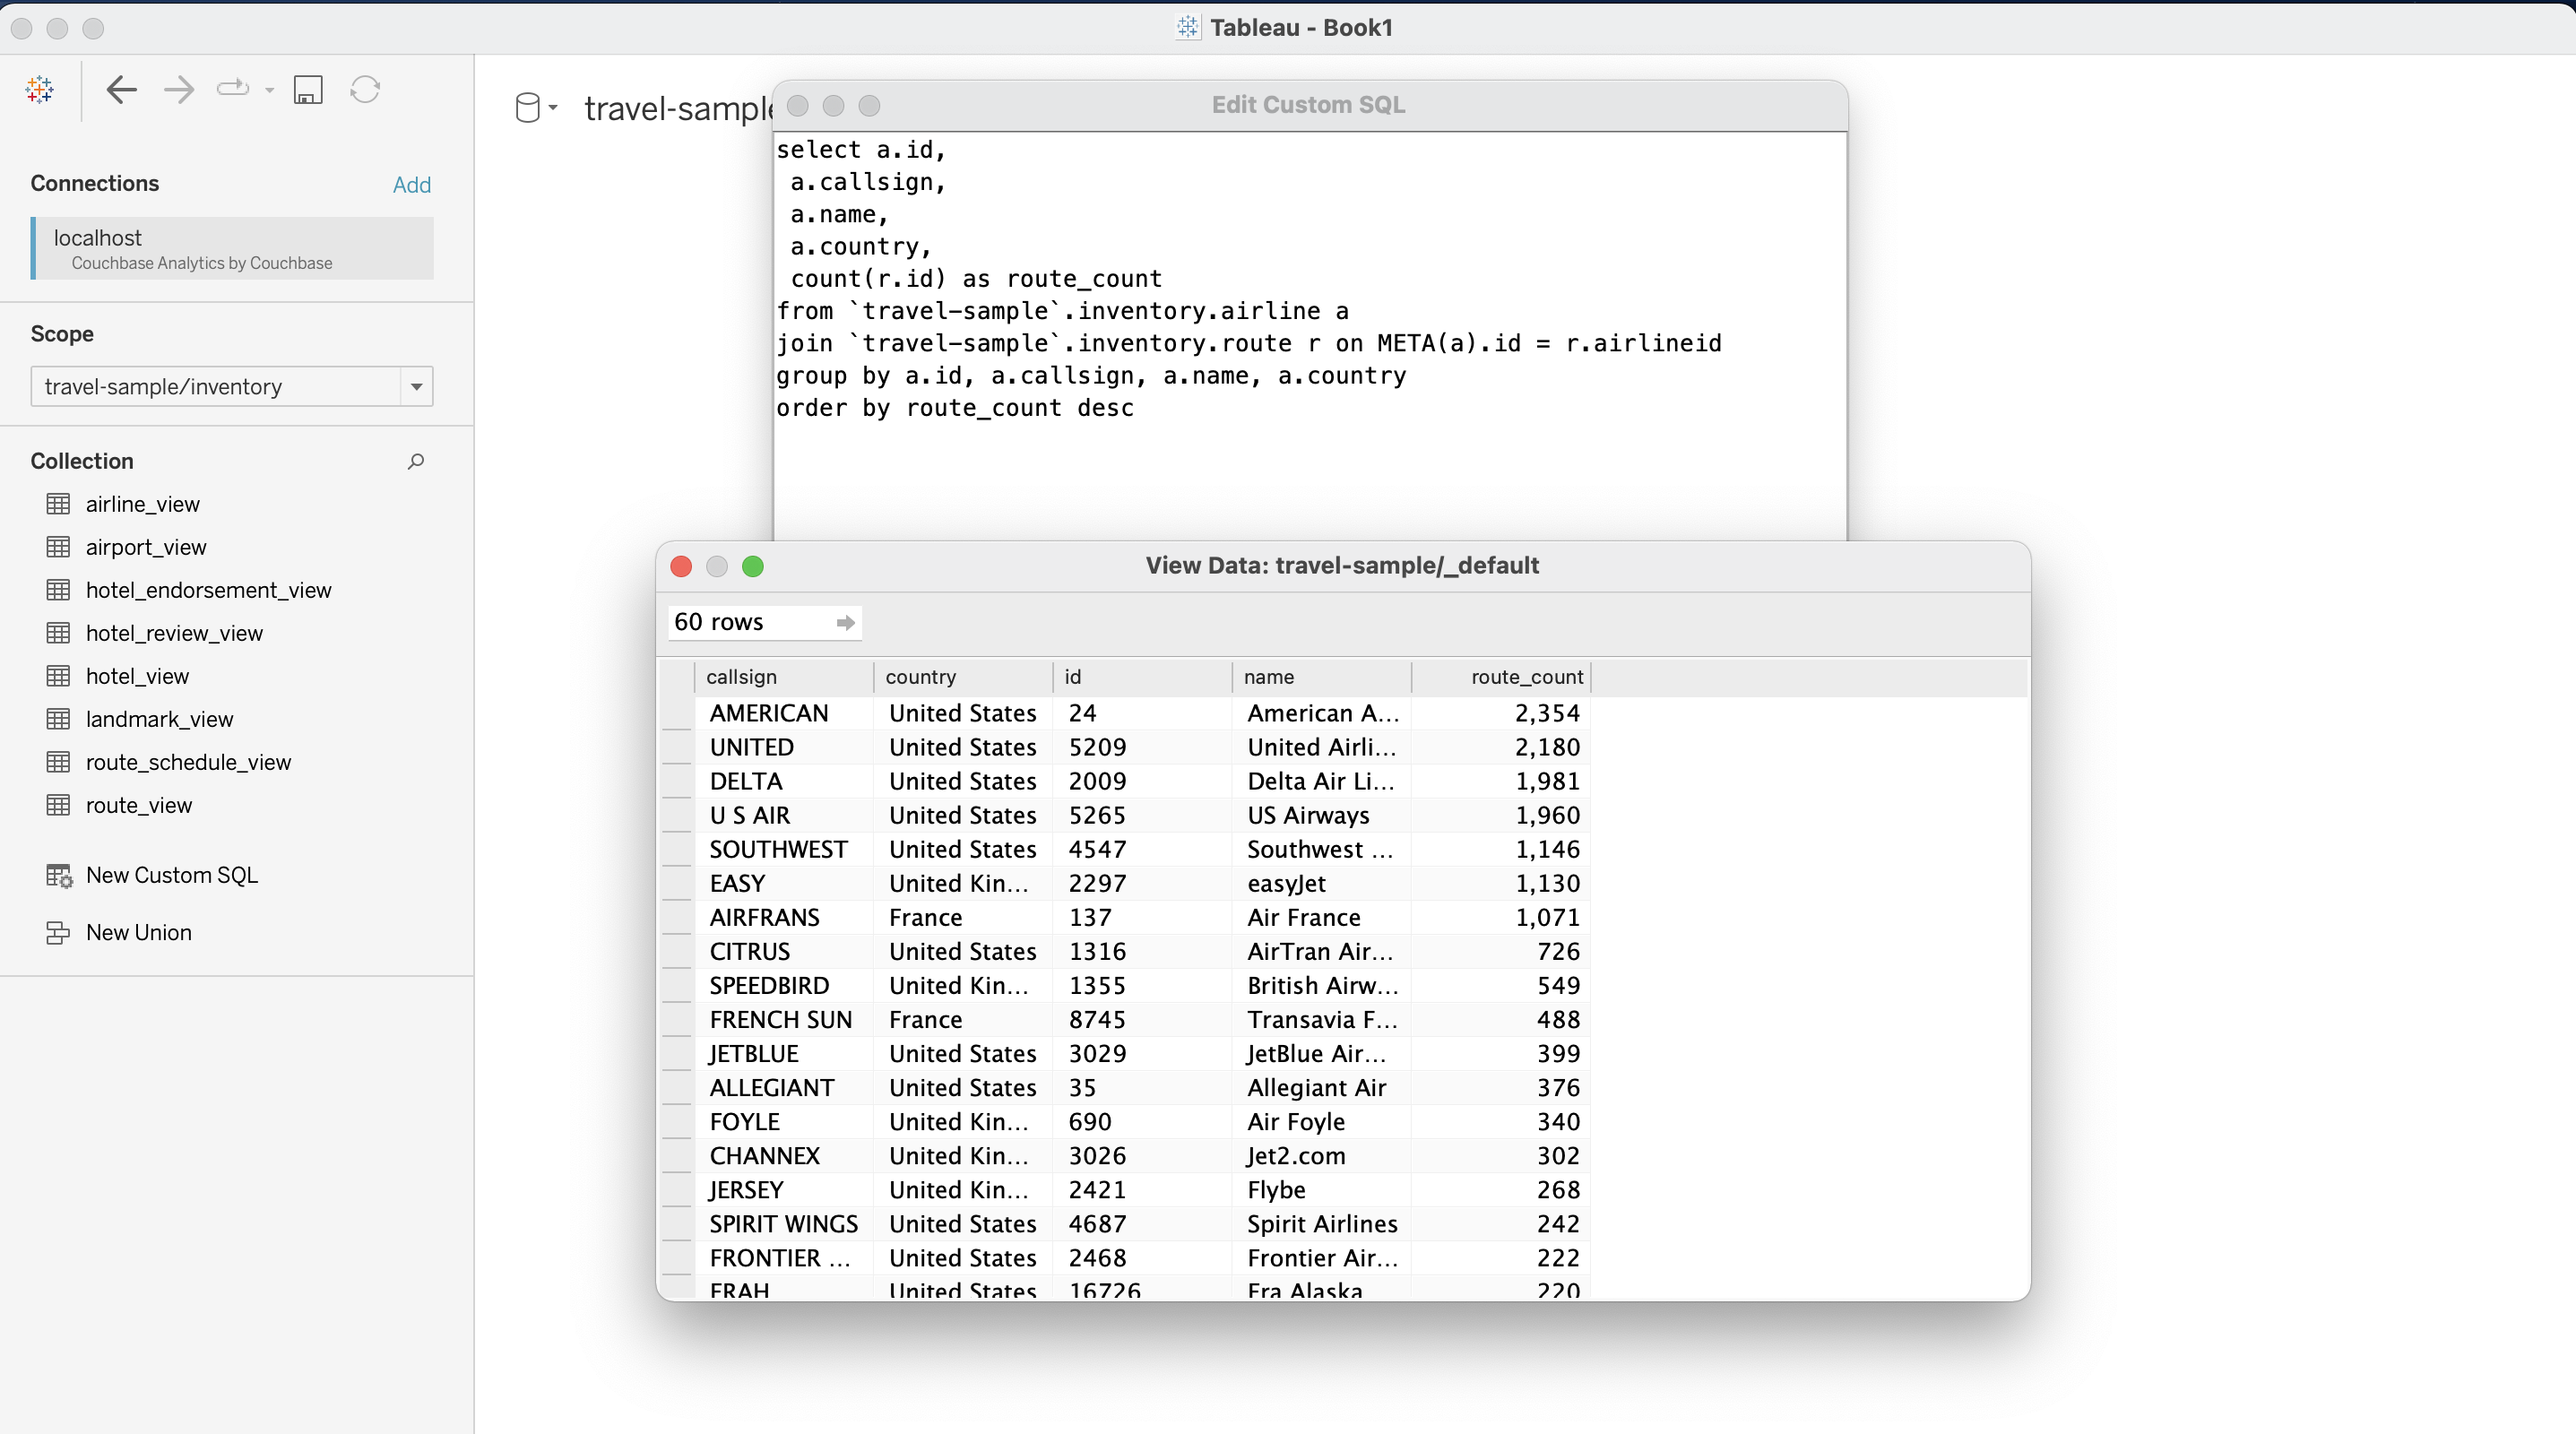
Task: Click the SOUTHWEST callsign cell
Action: click(783, 849)
